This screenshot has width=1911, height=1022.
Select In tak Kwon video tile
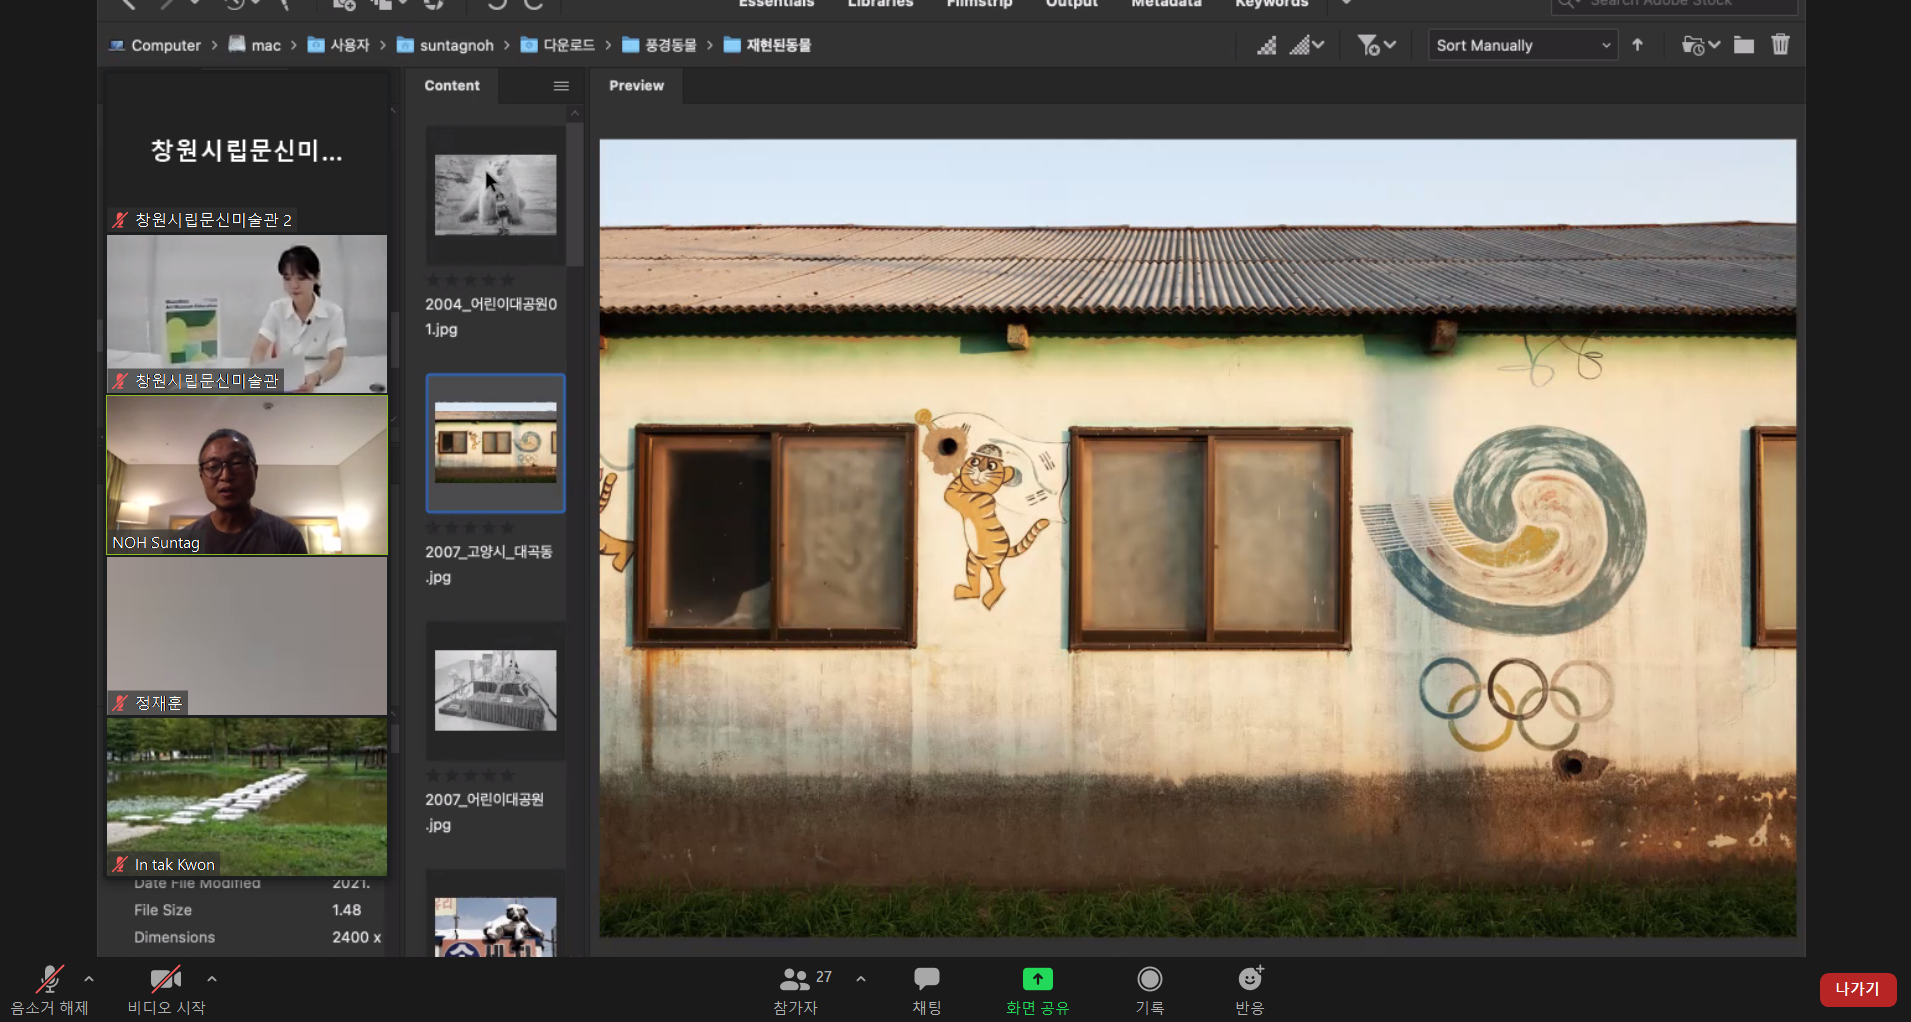(247, 797)
